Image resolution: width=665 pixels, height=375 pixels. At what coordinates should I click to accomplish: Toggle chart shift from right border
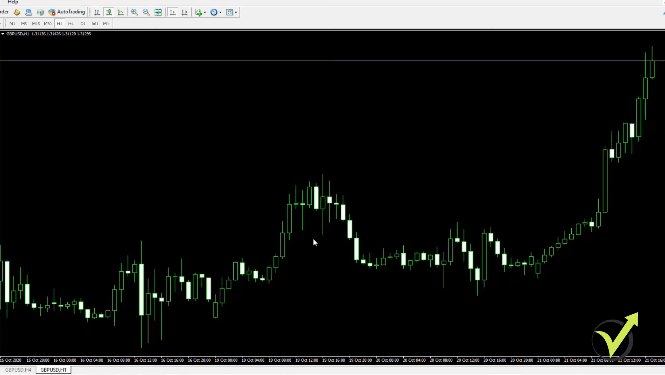pyautogui.click(x=184, y=12)
